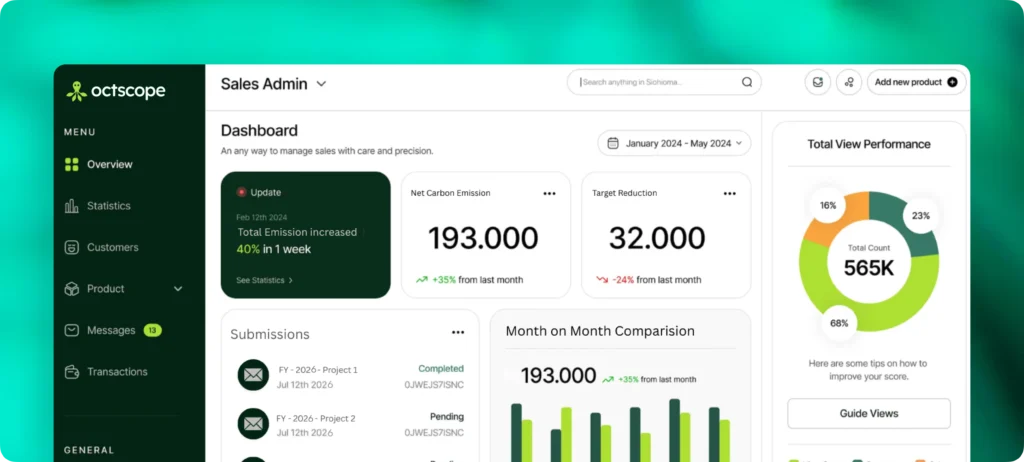Open Target Reduction options menu
Image resolution: width=1024 pixels, height=462 pixels.
click(729, 193)
